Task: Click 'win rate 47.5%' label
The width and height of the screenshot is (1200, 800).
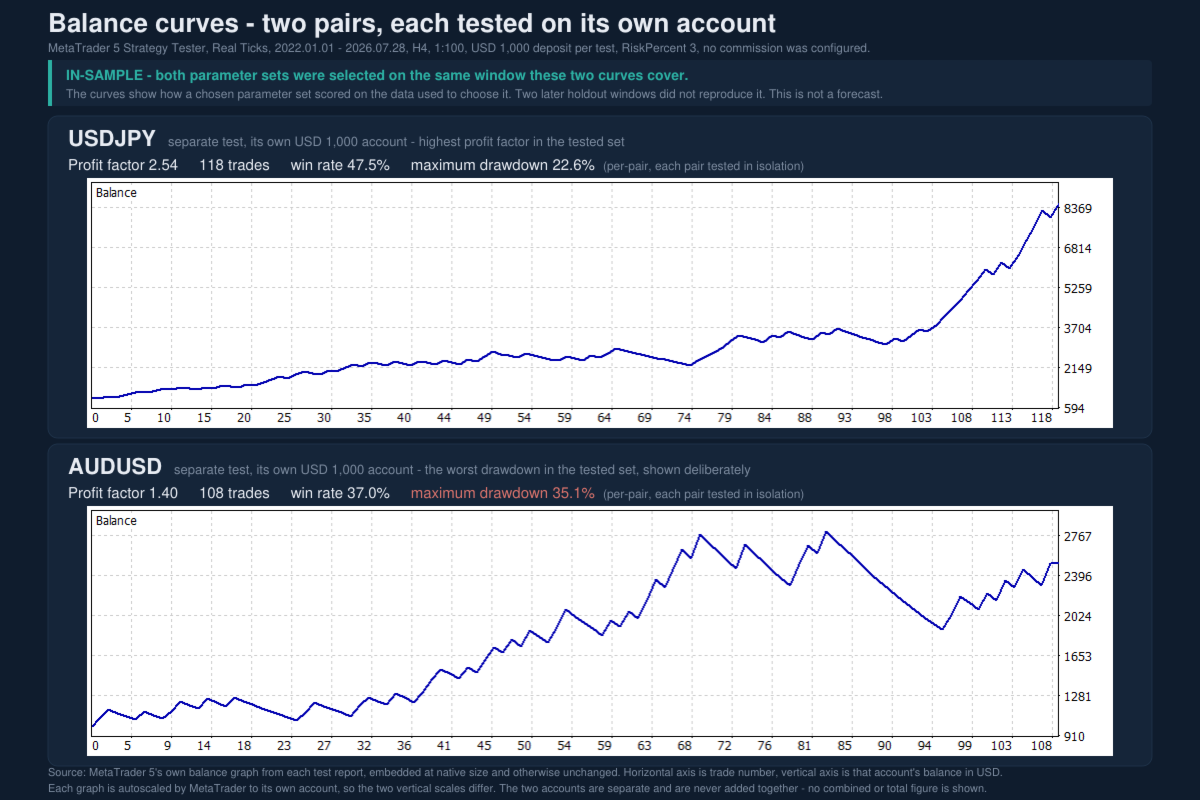Action: [x=340, y=165]
